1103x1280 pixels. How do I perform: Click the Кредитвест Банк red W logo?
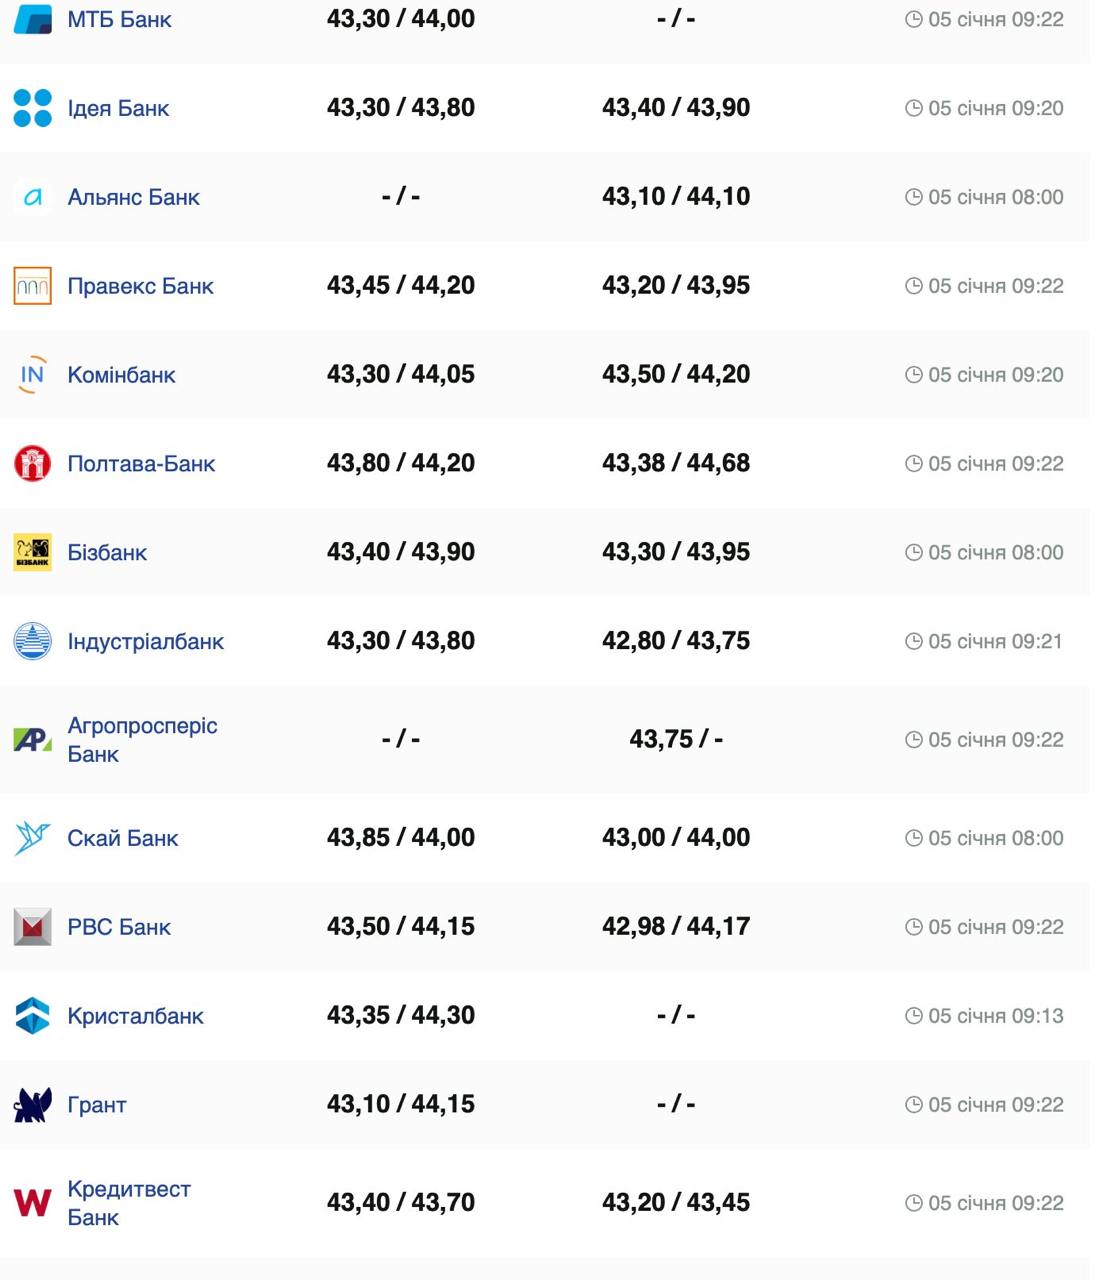pos(32,1203)
